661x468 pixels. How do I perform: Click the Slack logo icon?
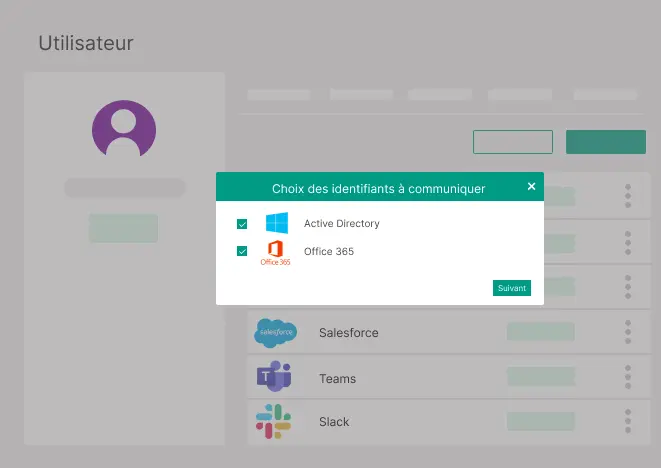[x=274, y=421]
